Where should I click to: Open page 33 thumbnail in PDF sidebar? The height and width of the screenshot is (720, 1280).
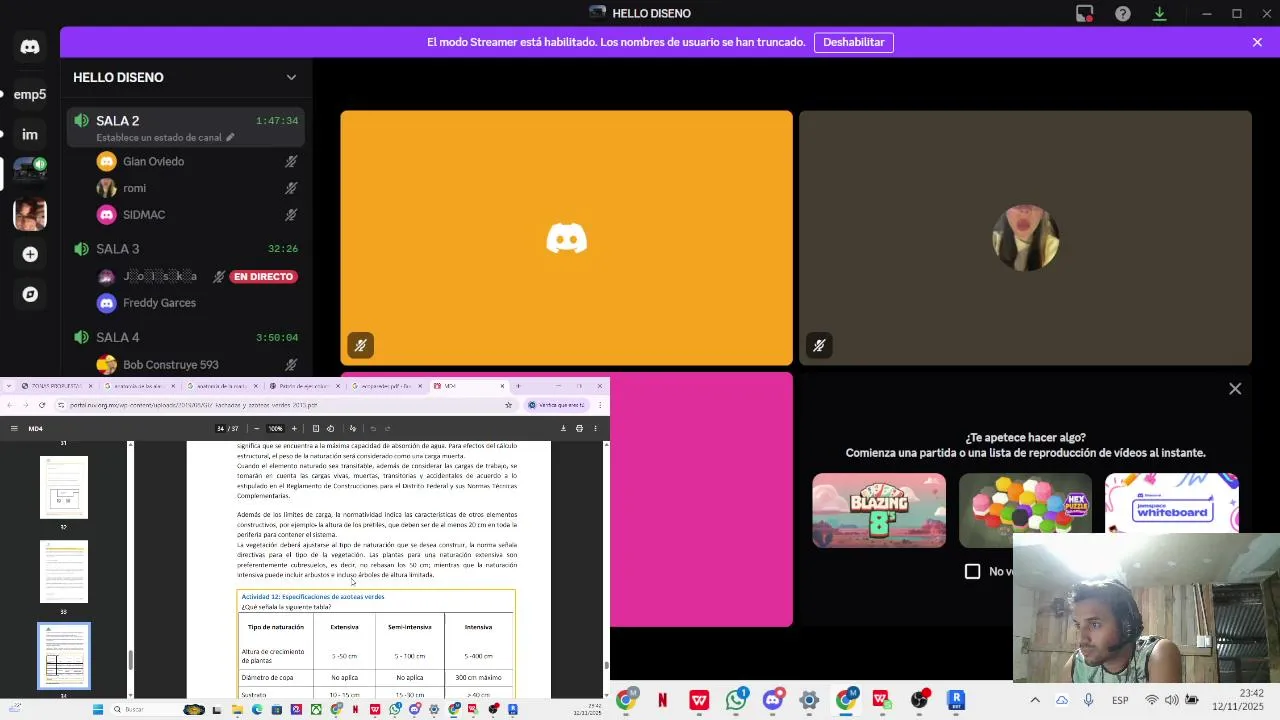(64, 571)
